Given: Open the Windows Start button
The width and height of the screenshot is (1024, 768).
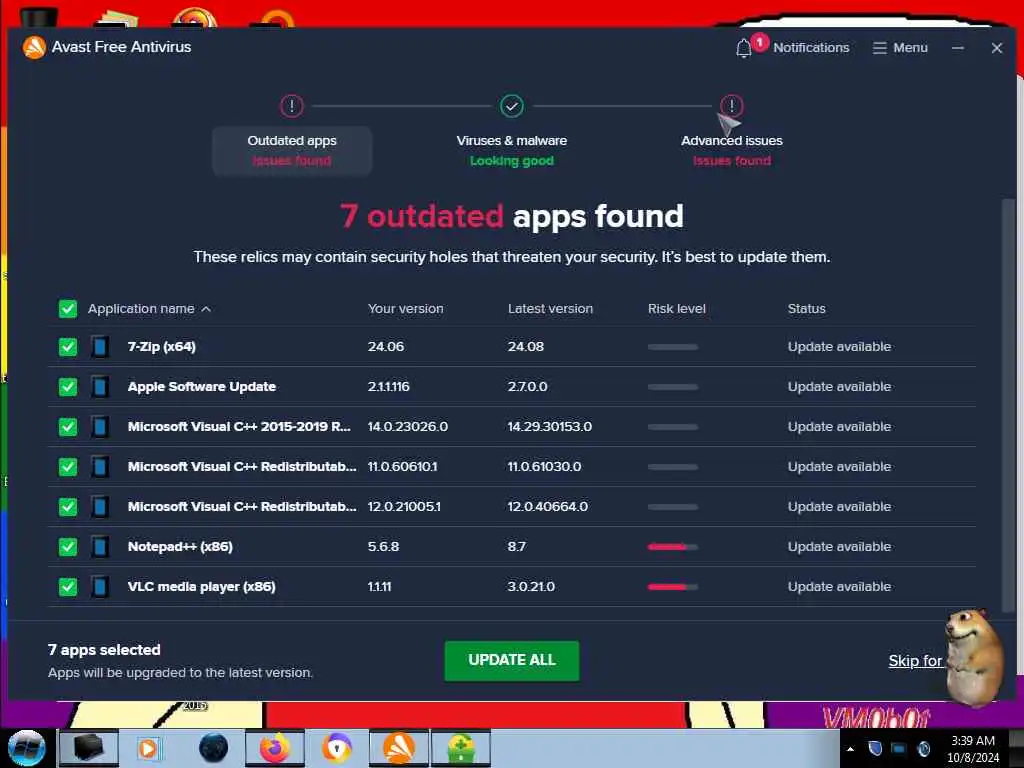Looking at the screenshot, I should pyautogui.click(x=26, y=748).
